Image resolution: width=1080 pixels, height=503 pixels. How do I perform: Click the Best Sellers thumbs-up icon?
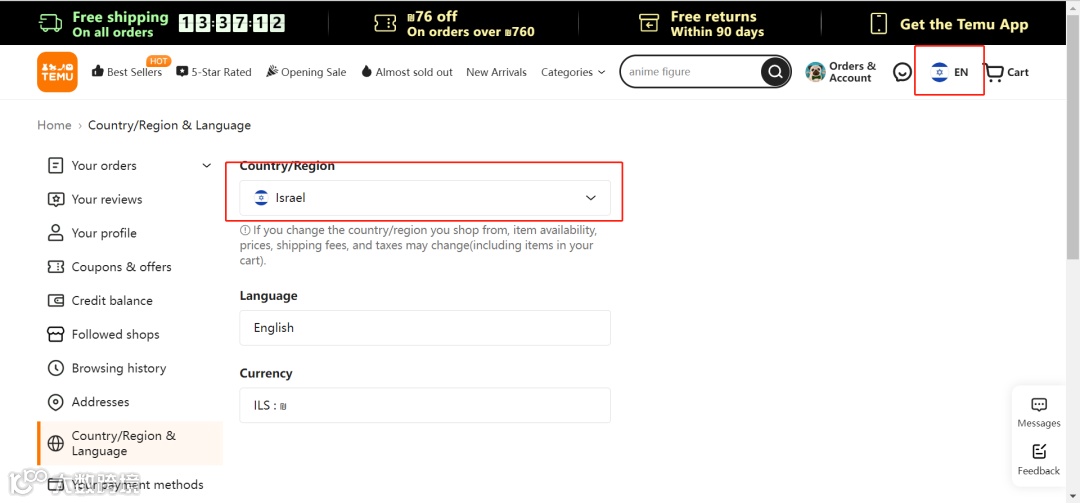[97, 71]
